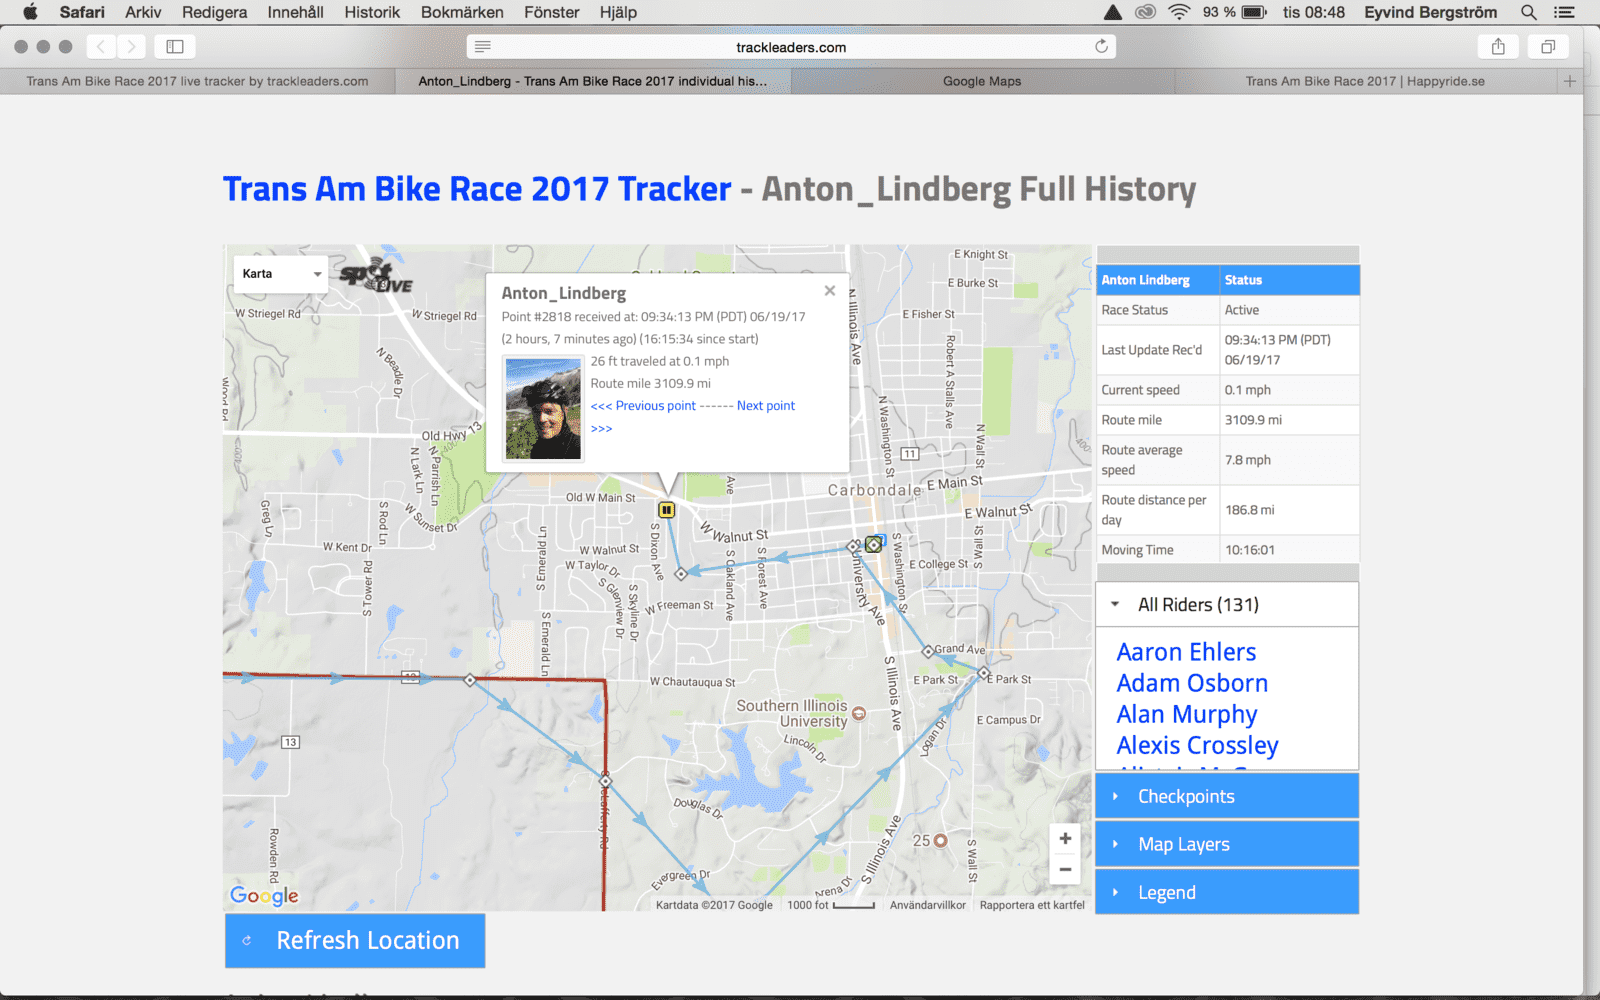The width and height of the screenshot is (1600, 1000).
Task: Click the Google logo on the map
Action: coord(264,895)
